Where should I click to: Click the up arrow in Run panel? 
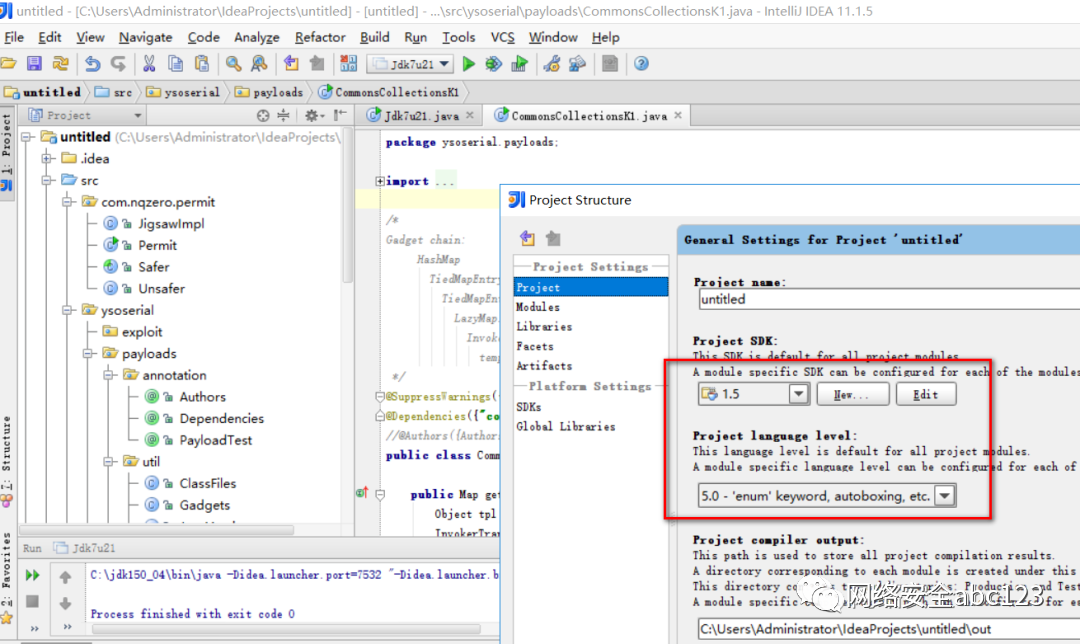coord(65,577)
